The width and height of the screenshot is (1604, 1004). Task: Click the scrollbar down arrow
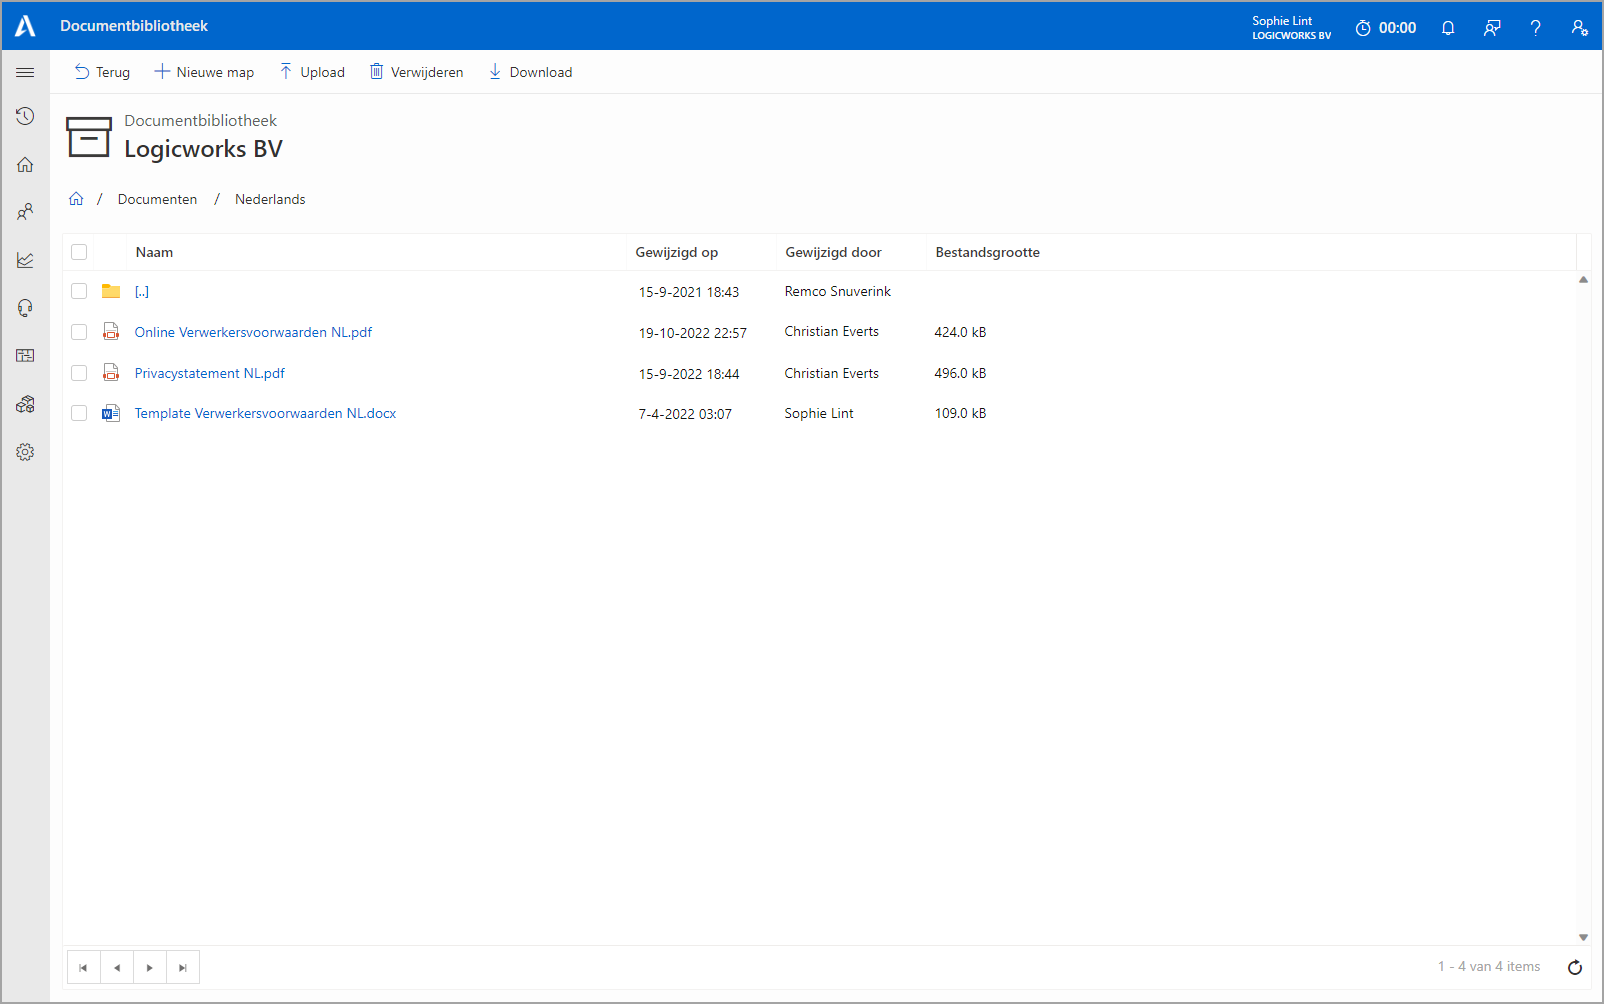pos(1583,937)
